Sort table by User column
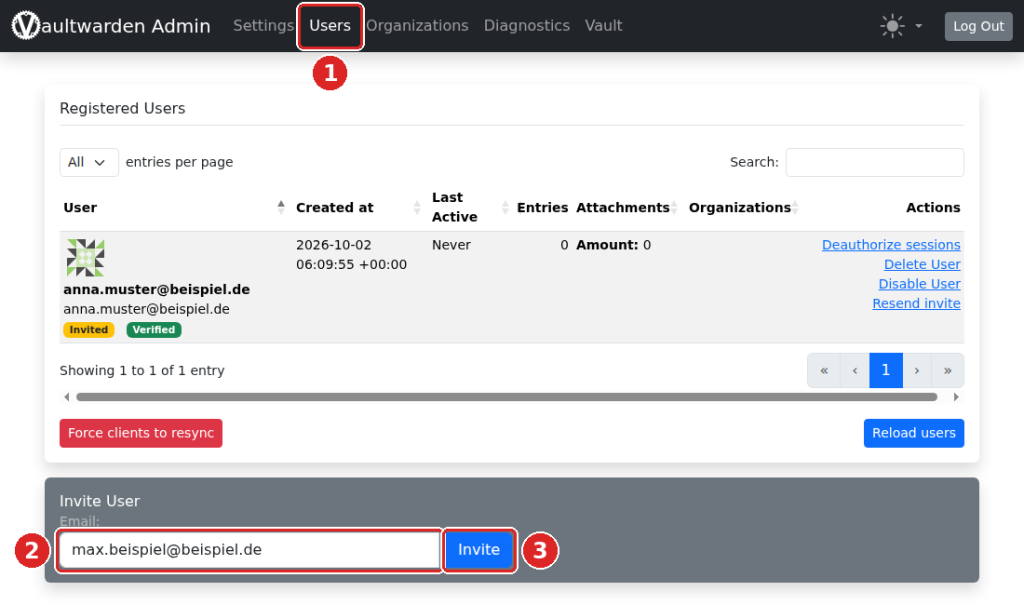This screenshot has width=1024, height=605. [175, 207]
